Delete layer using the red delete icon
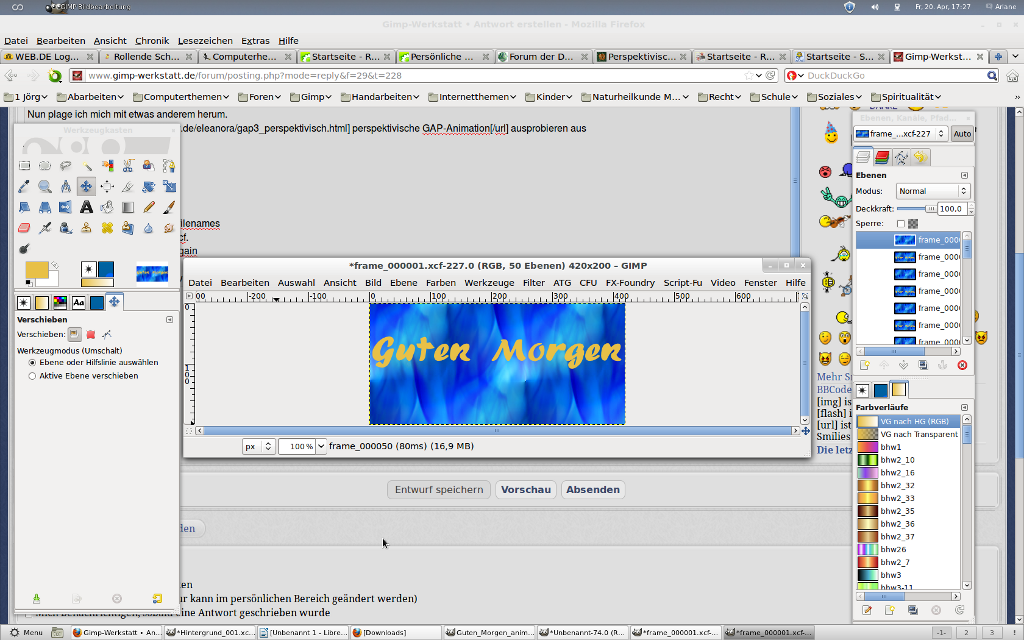The height and width of the screenshot is (640, 1024). pos(962,365)
